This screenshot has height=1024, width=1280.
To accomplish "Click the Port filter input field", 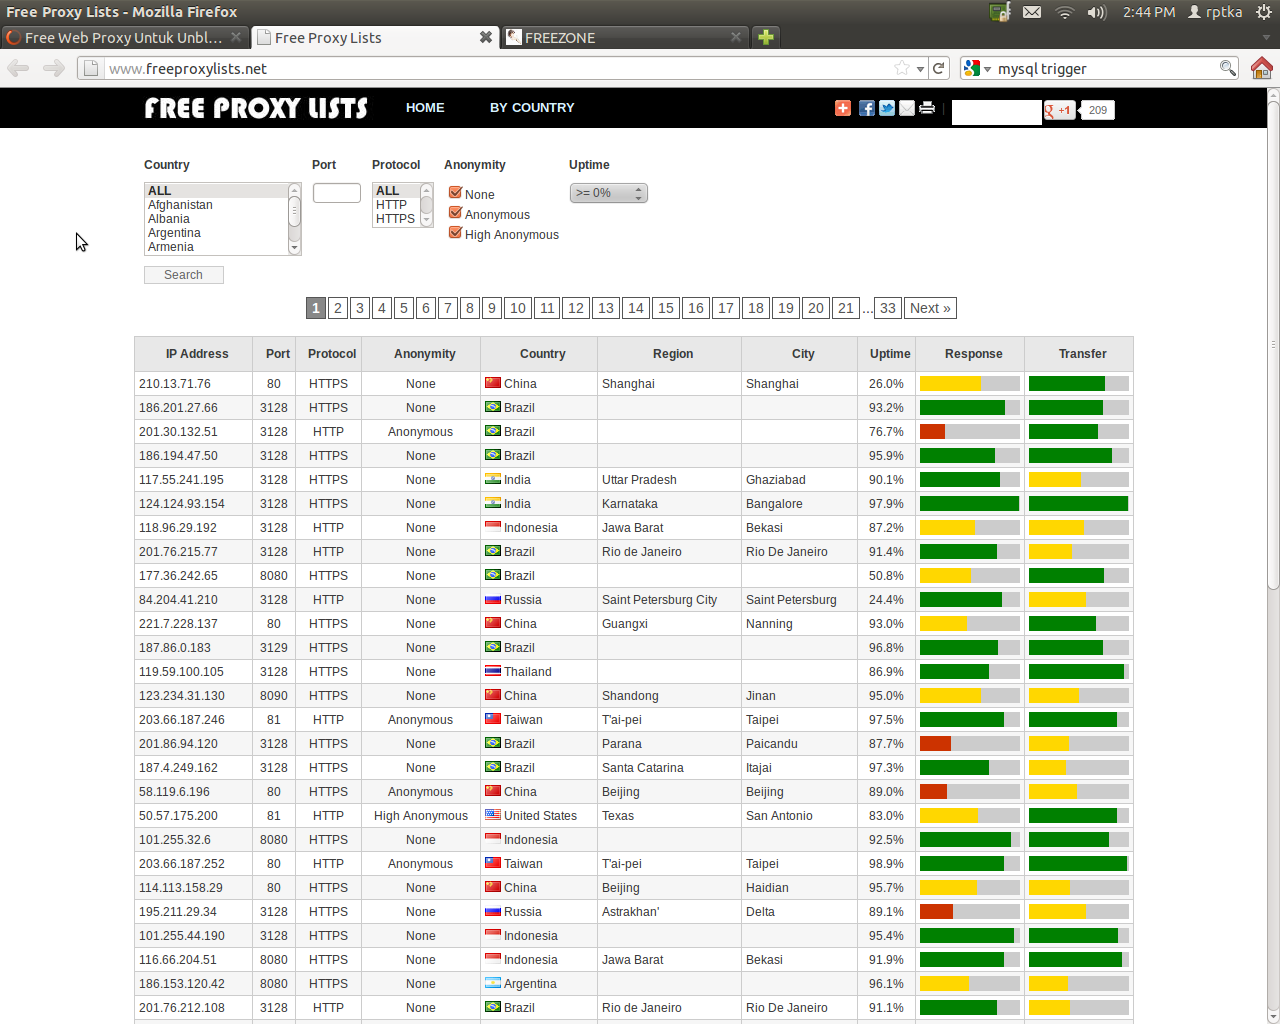I will point(336,193).
